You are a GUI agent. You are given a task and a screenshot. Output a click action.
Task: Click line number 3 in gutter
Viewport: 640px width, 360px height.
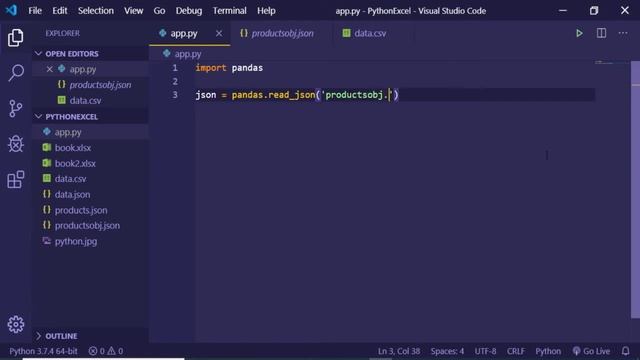[x=175, y=95]
